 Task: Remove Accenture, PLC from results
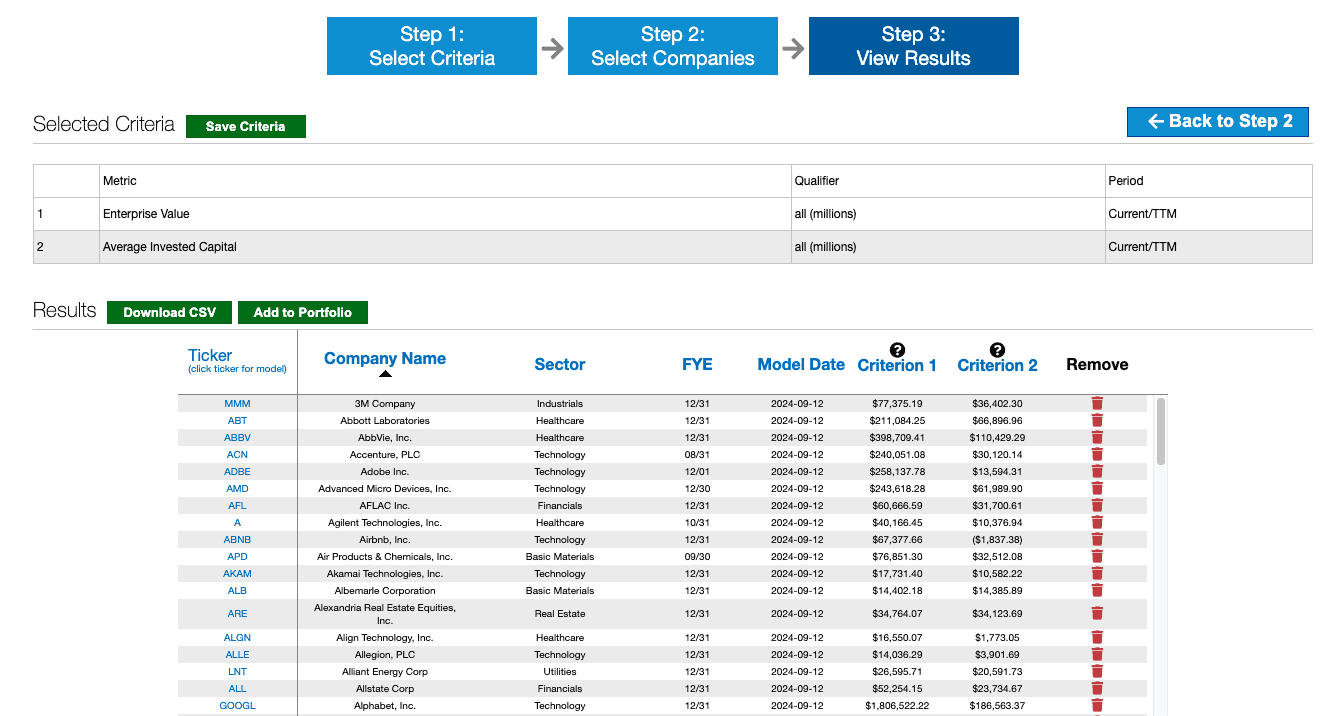click(x=1097, y=455)
